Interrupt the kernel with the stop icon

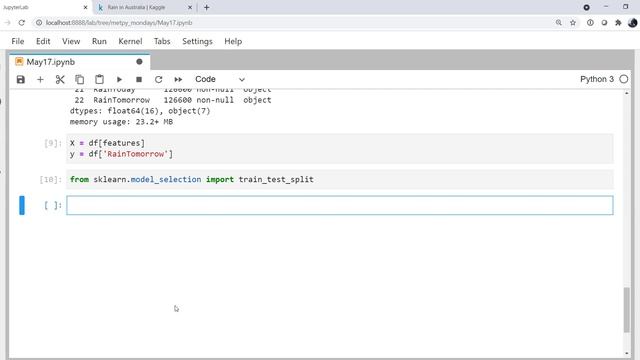[x=139, y=79]
